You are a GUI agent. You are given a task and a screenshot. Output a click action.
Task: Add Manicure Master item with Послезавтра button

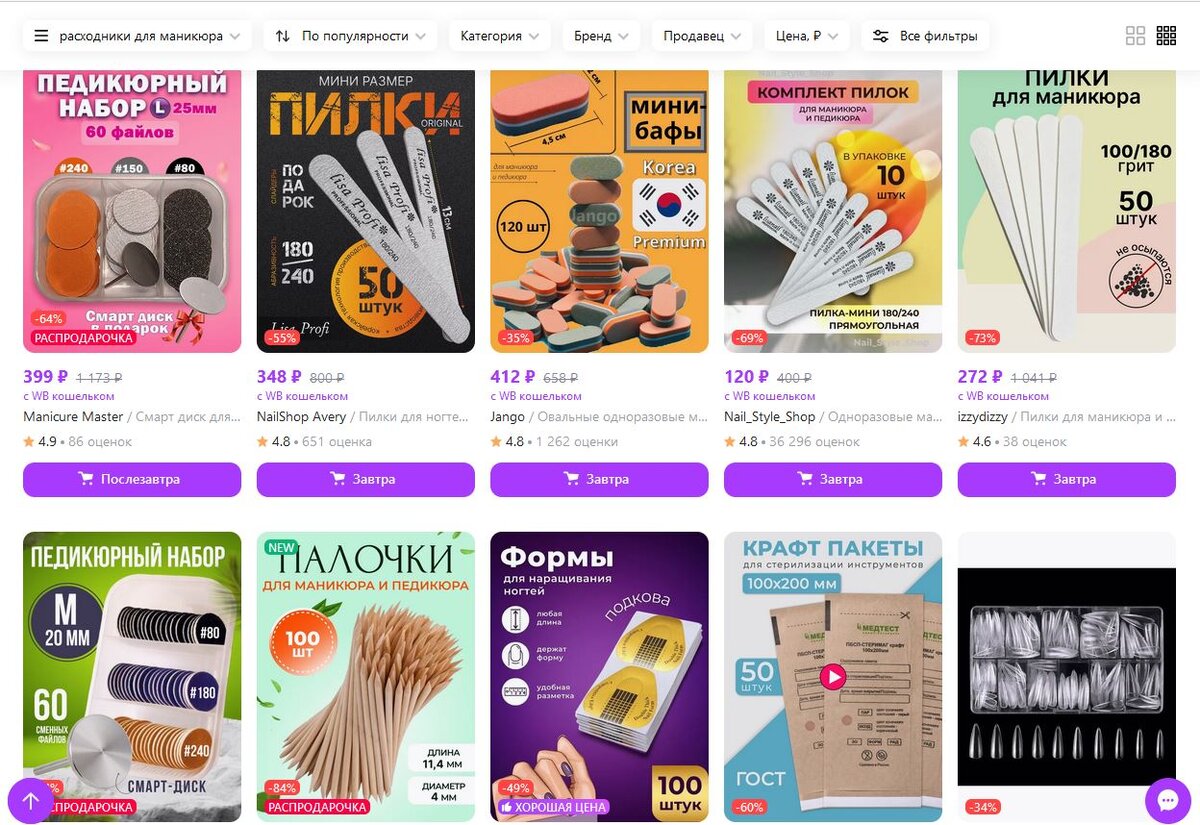[132, 479]
